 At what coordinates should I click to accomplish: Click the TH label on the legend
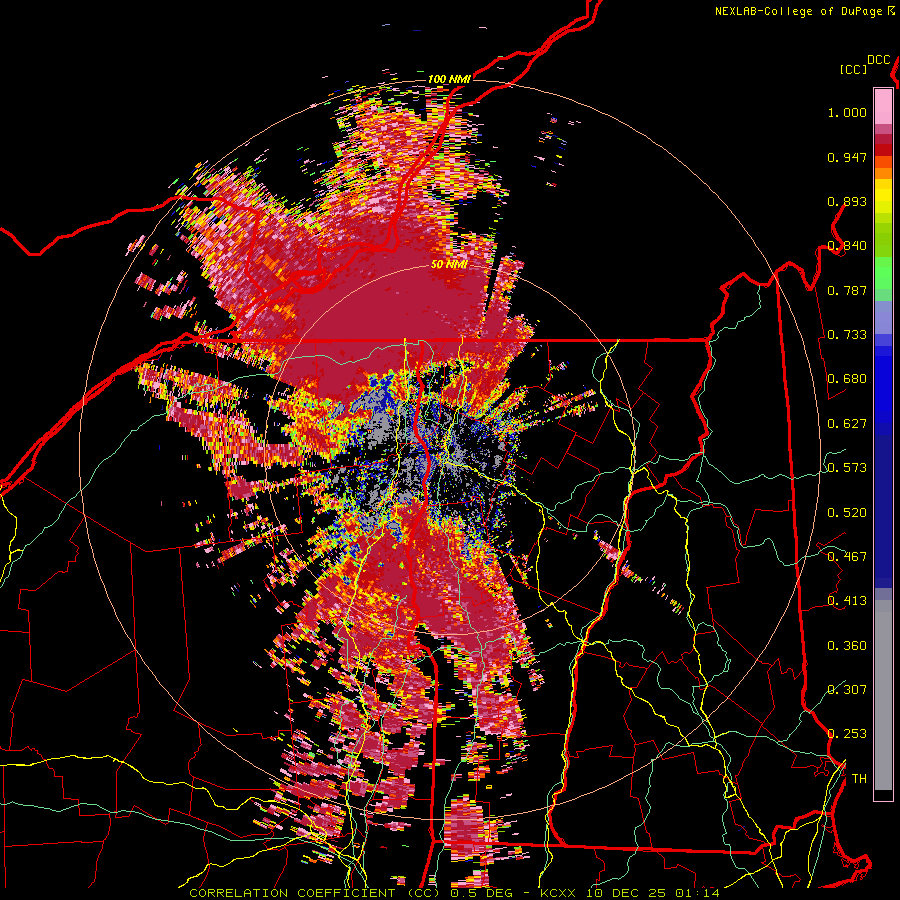859,779
